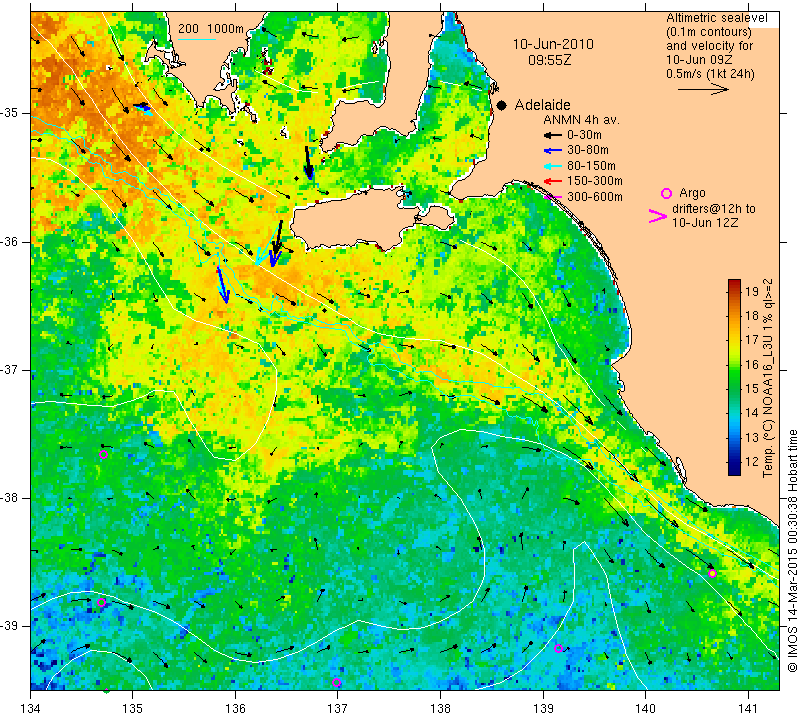The image size is (800, 720).
Task: Click the 09:55Z time text
Action: click(549, 60)
